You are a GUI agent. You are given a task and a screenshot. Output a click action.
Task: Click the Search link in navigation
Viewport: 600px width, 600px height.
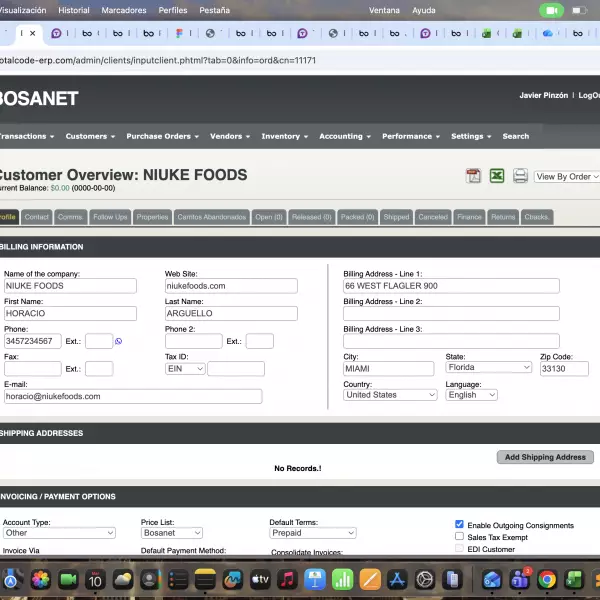[515, 137]
